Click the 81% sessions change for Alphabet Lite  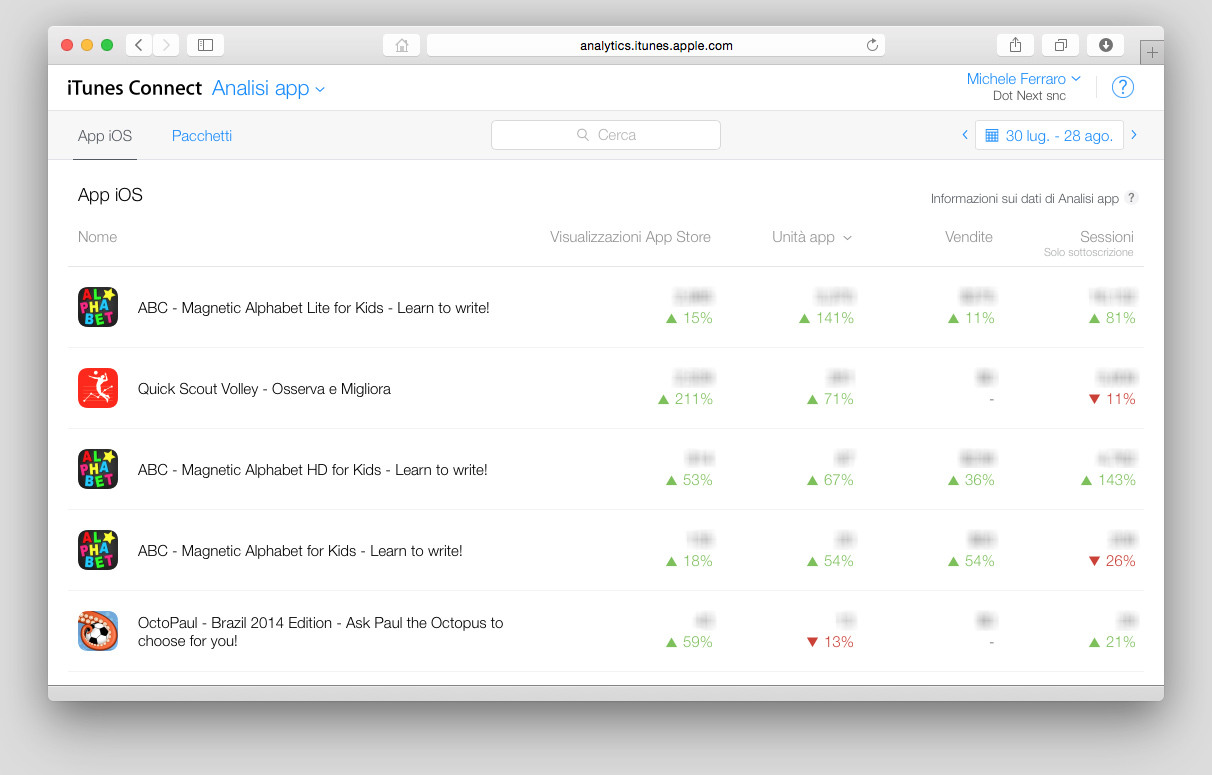(x=1112, y=318)
